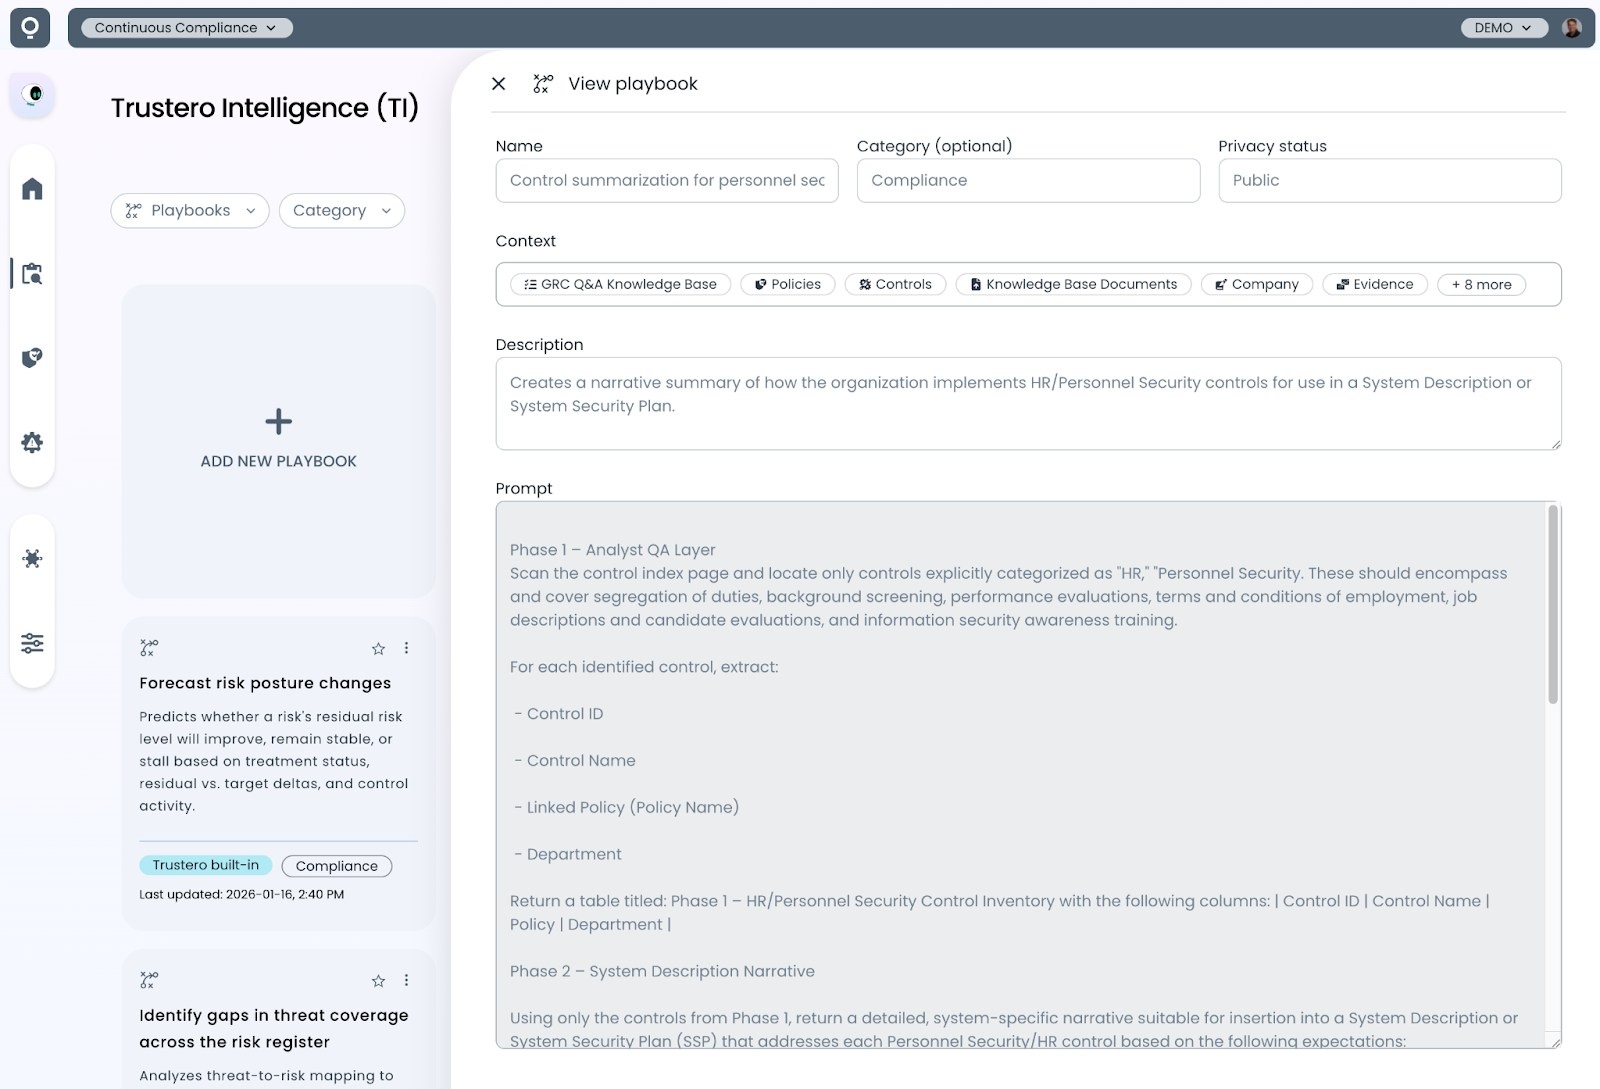Open options menu for Forecast risk posture changes

click(x=406, y=648)
